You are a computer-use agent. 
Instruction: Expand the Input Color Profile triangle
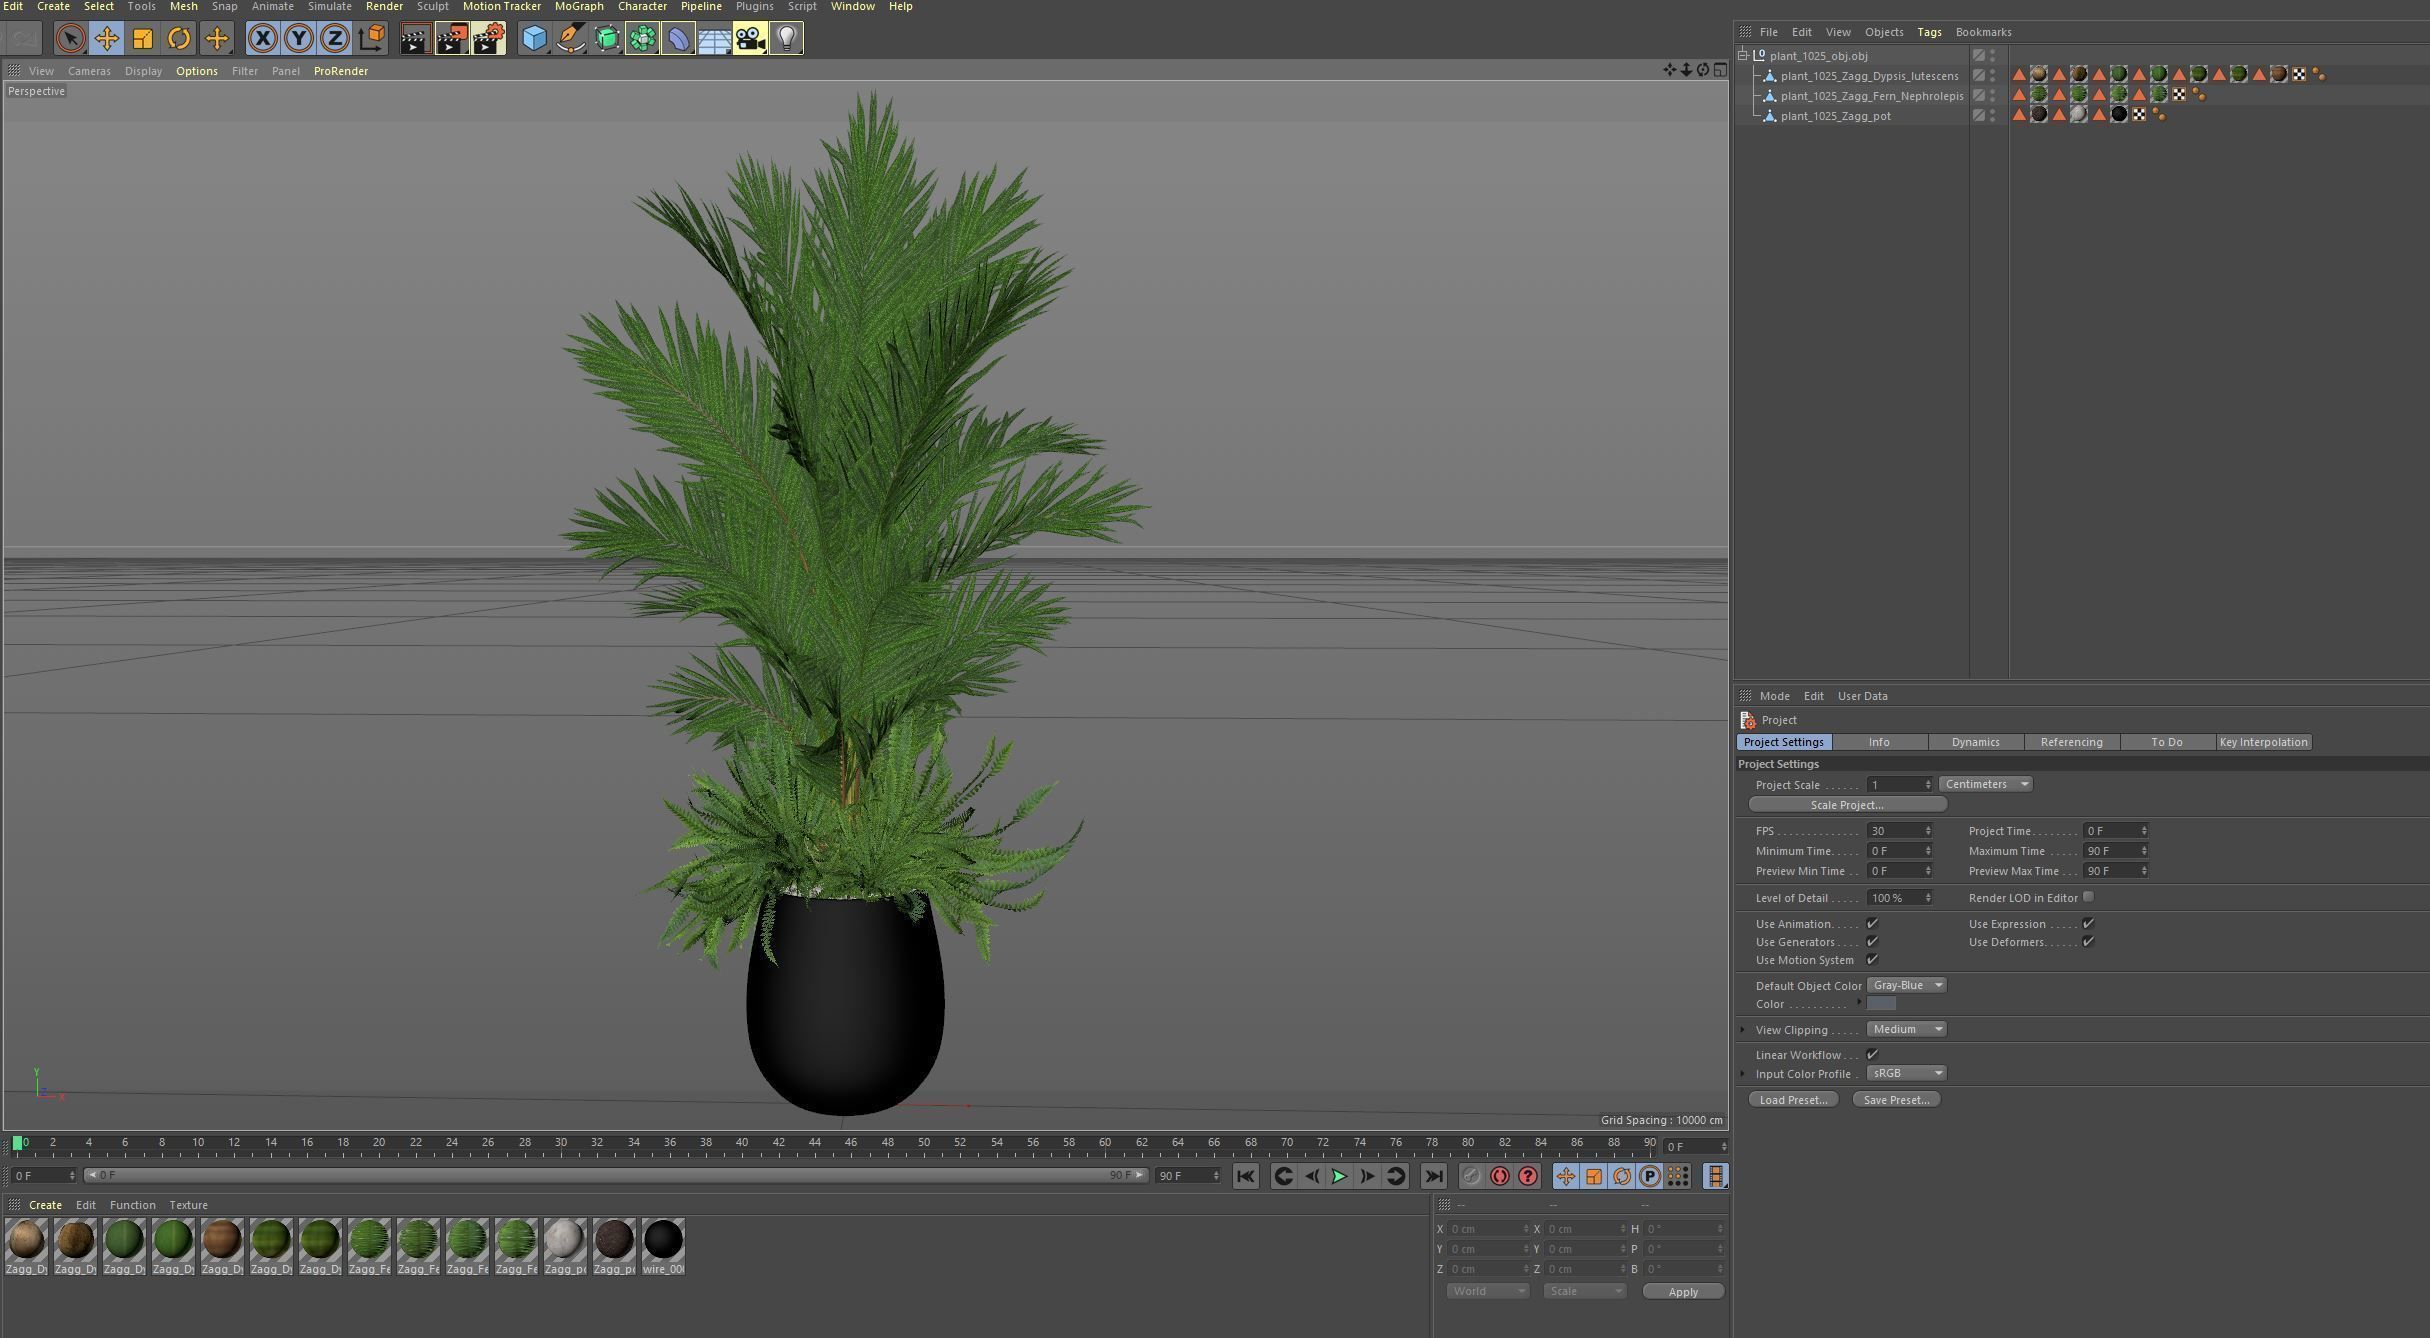(x=1743, y=1073)
